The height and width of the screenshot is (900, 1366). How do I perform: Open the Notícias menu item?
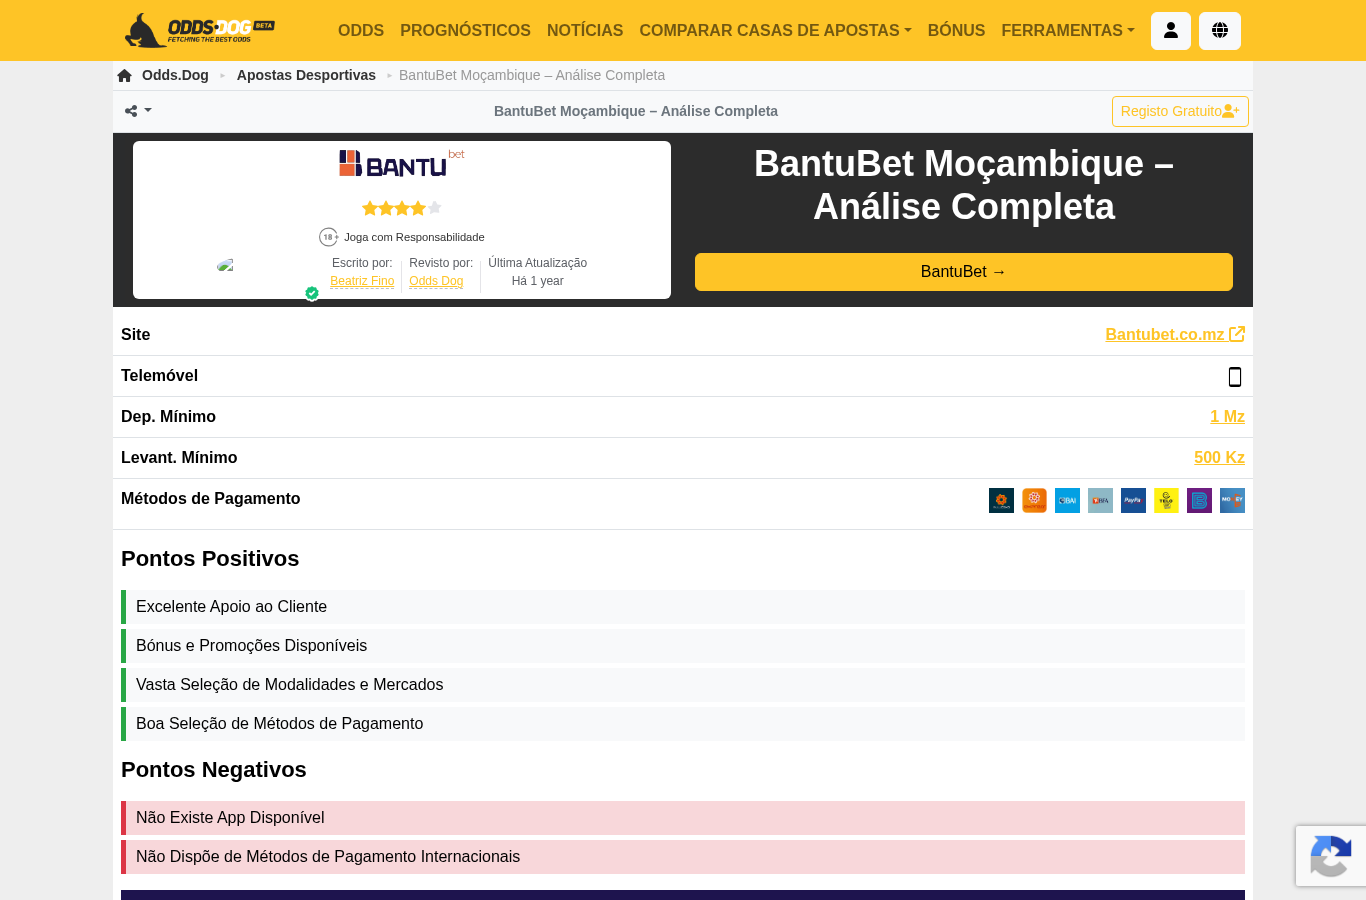[x=585, y=31]
